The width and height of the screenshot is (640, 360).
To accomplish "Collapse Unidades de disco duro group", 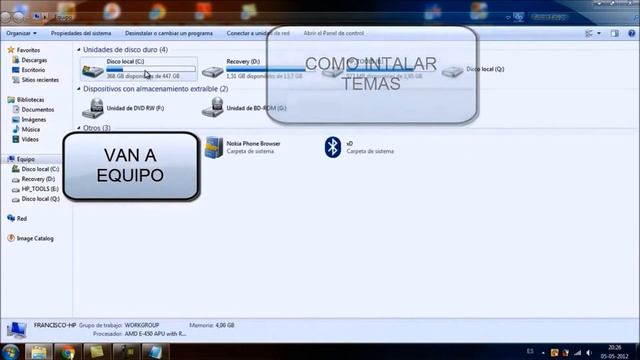I will click(79, 49).
